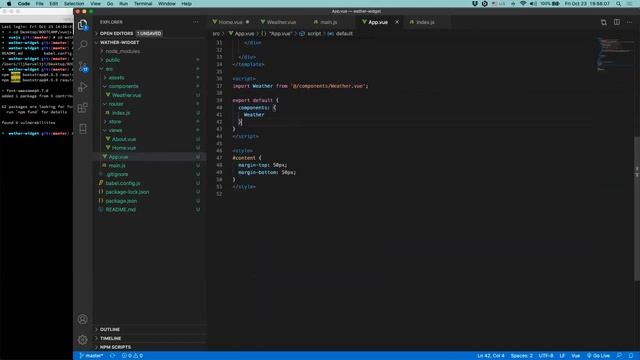Viewport: 640px width, 360px height.
Task: Collapse the views folder
Action: point(116,131)
